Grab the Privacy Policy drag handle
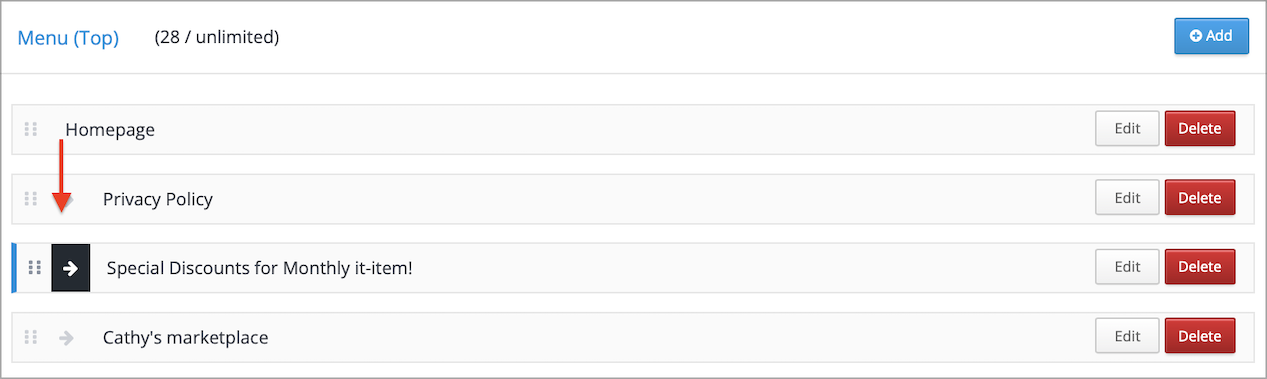The image size is (1267, 379). click(31, 198)
